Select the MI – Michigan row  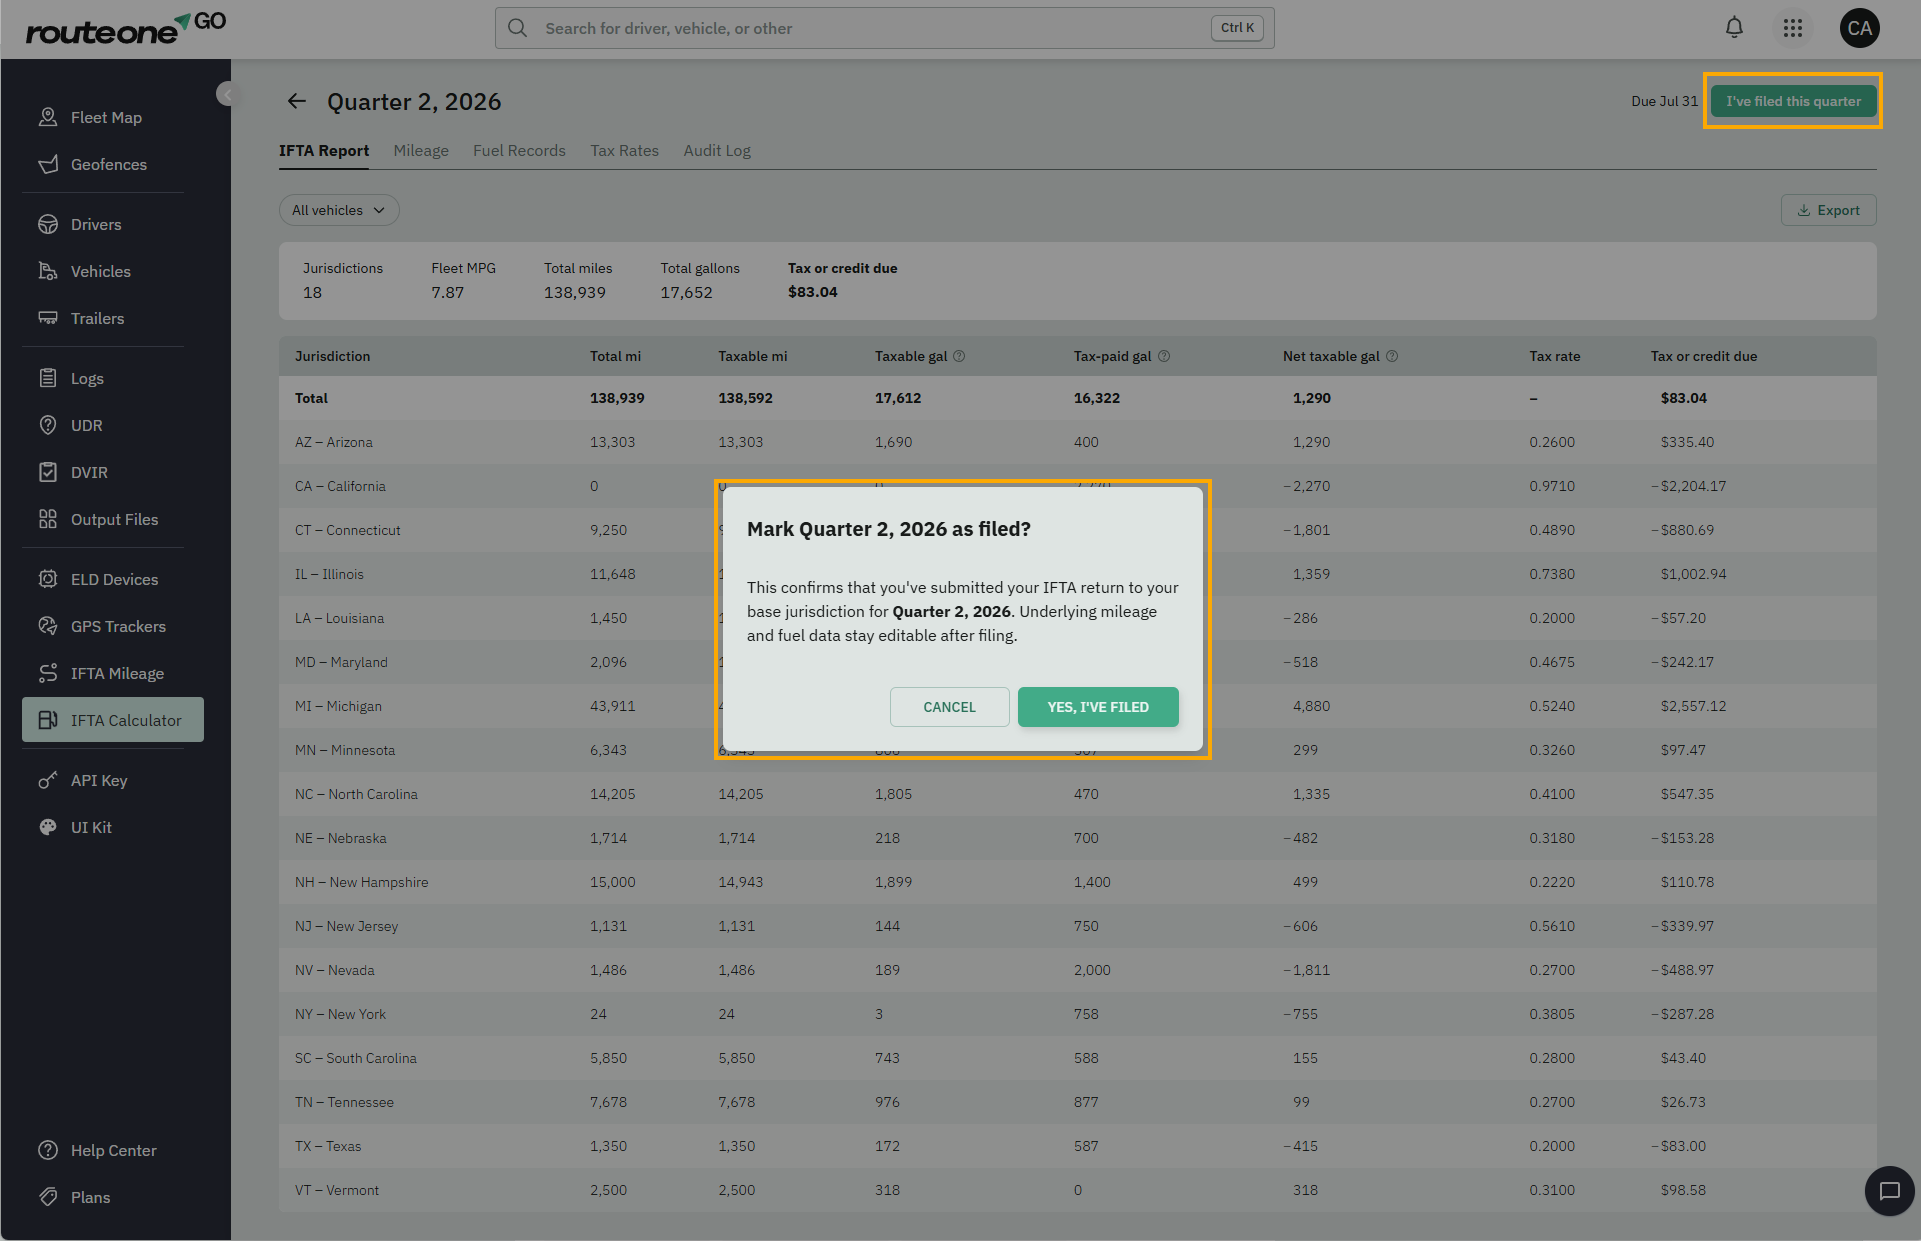point(1077,706)
